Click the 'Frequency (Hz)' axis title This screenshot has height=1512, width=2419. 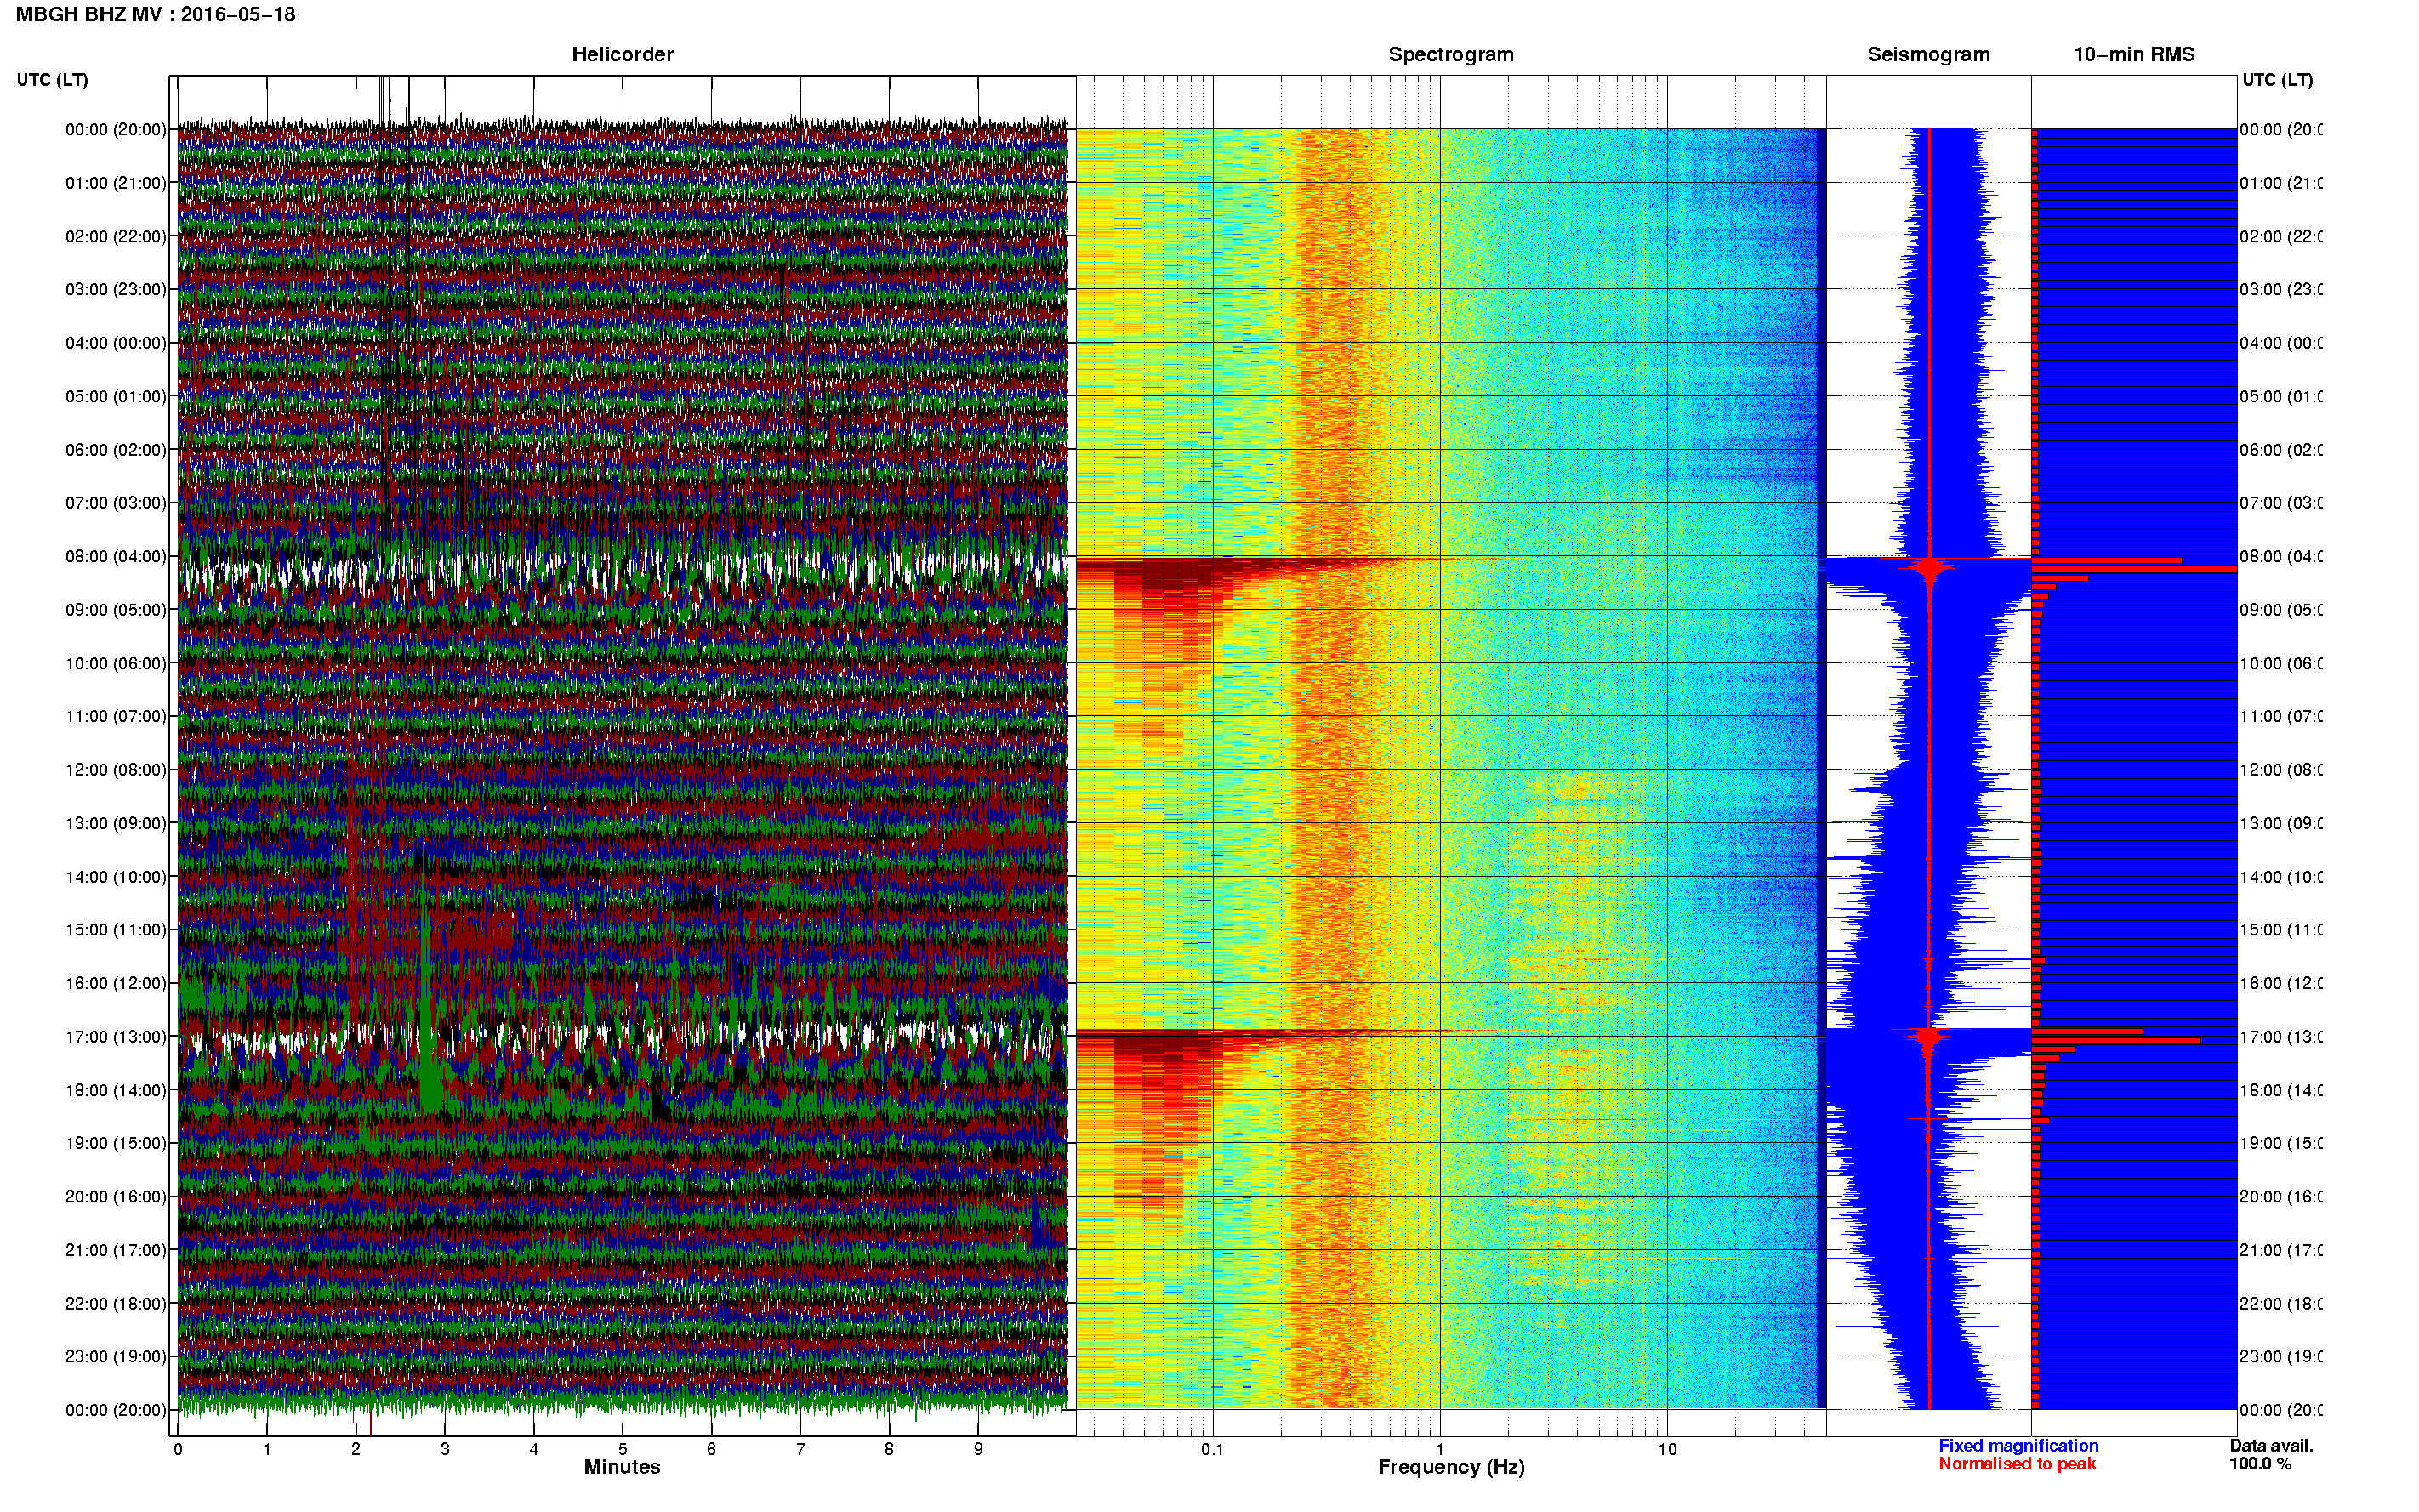pyautogui.click(x=1451, y=1468)
